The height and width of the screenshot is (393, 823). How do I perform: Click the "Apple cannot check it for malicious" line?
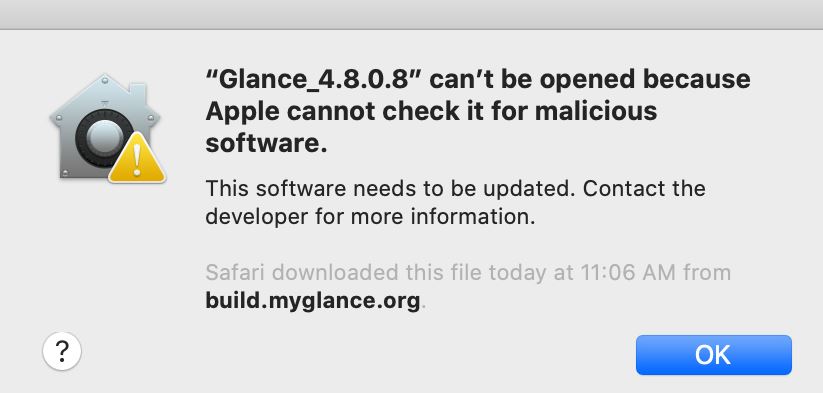(431, 111)
